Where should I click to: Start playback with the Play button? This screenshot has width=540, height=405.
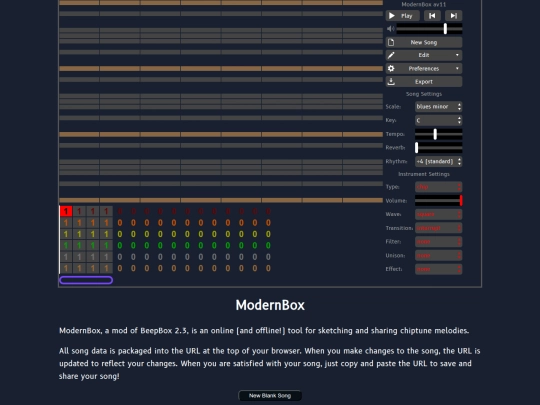[402, 16]
